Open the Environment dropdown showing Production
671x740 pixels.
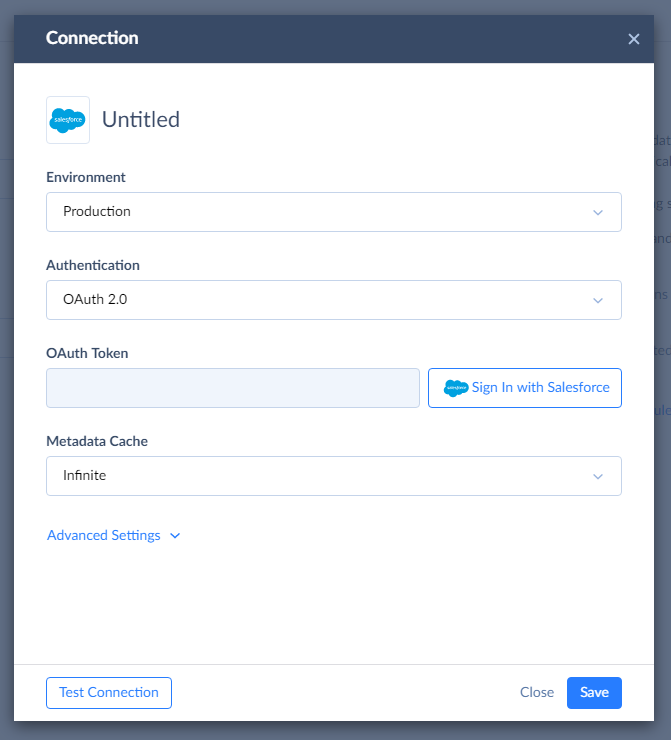(x=334, y=212)
